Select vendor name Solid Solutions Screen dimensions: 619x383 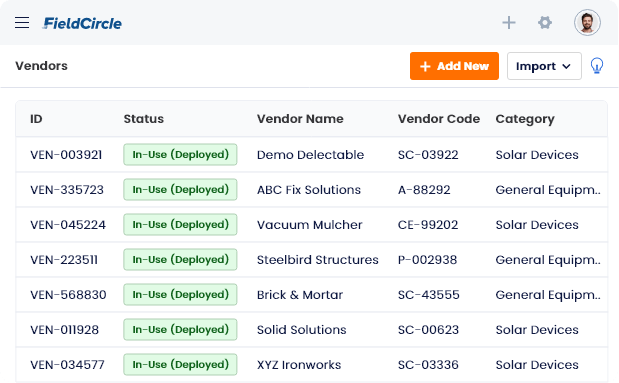coord(301,330)
